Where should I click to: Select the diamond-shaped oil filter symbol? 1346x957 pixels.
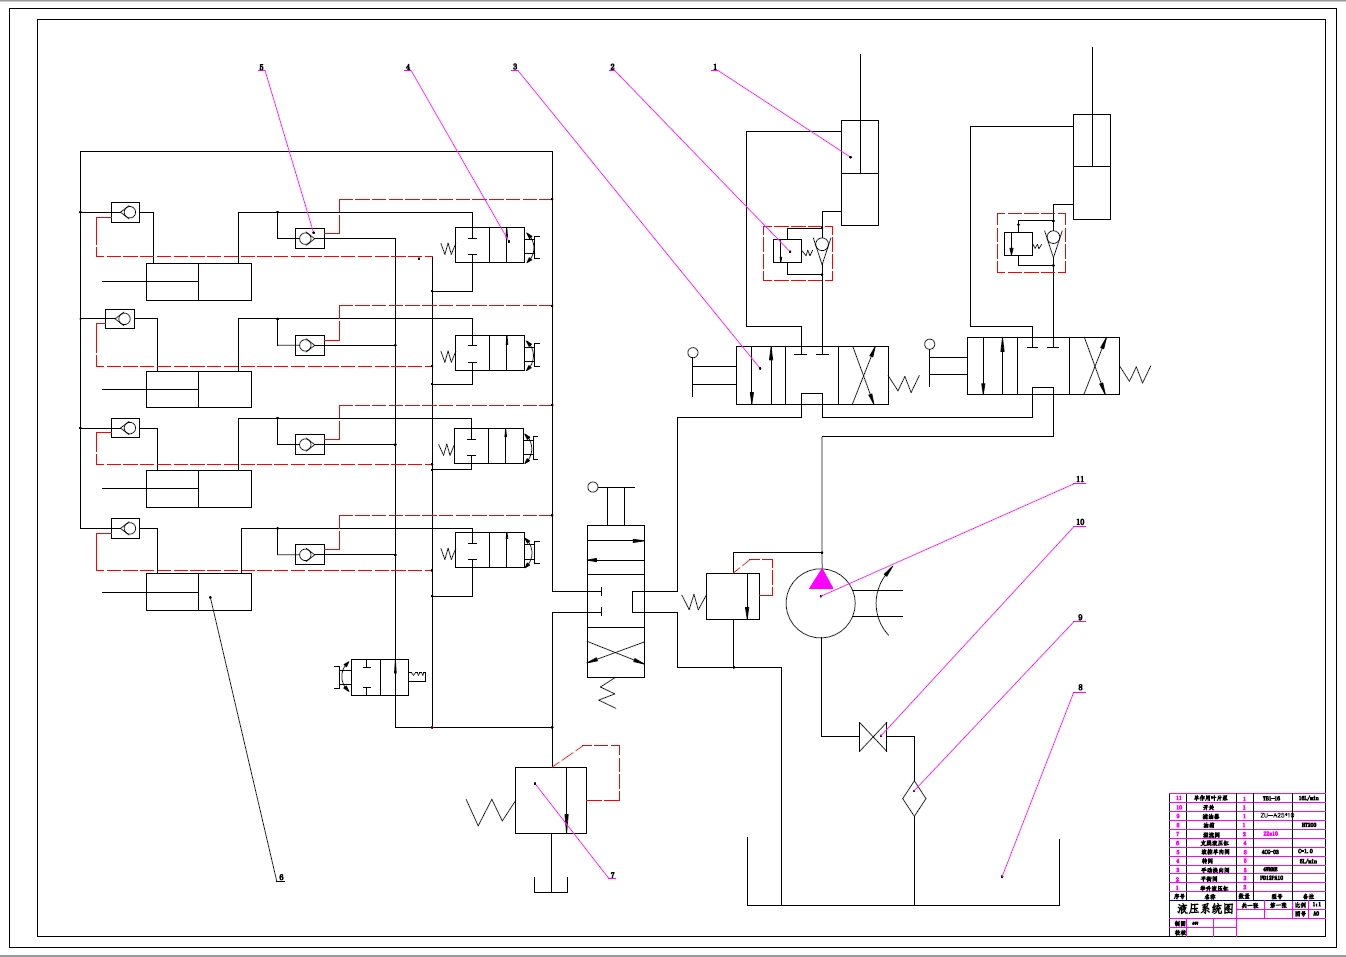tap(914, 798)
